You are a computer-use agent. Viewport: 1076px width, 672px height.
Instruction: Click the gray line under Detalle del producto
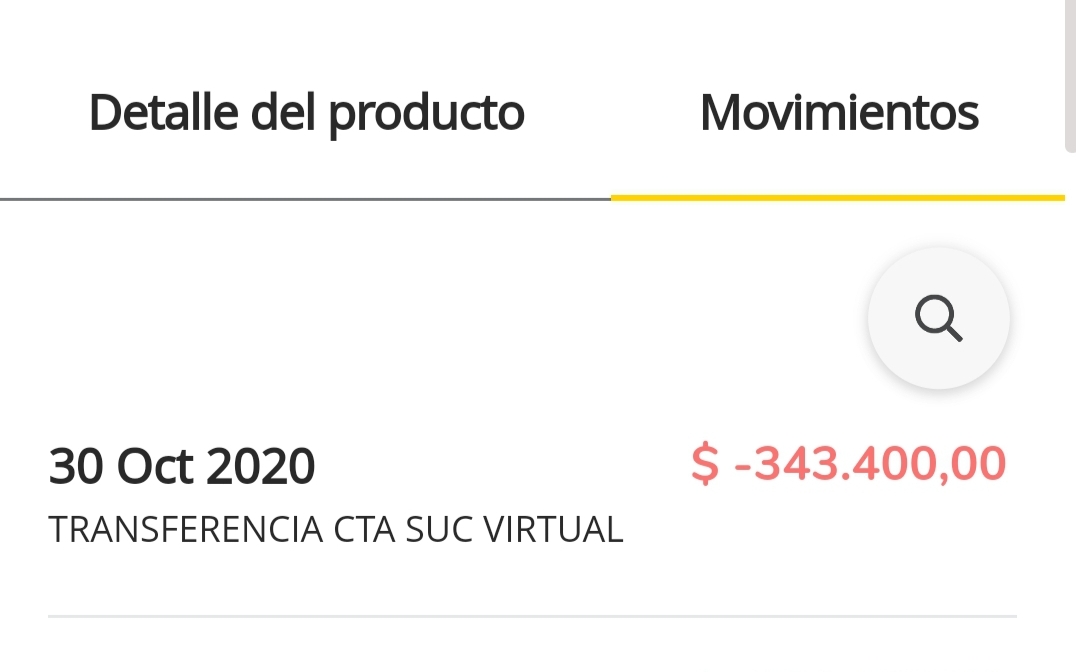click(x=305, y=199)
